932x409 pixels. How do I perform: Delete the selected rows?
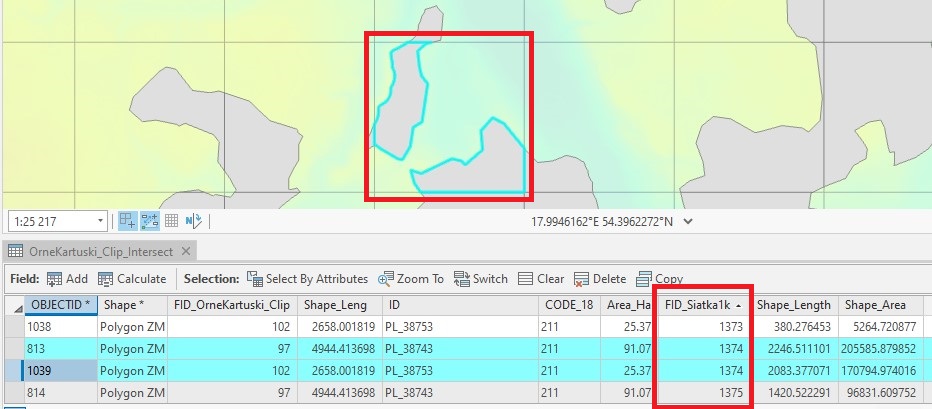click(582, 279)
